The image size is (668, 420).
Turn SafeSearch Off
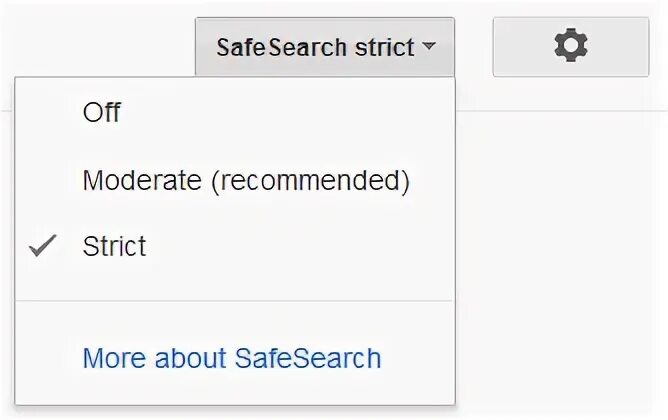(102, 113)
